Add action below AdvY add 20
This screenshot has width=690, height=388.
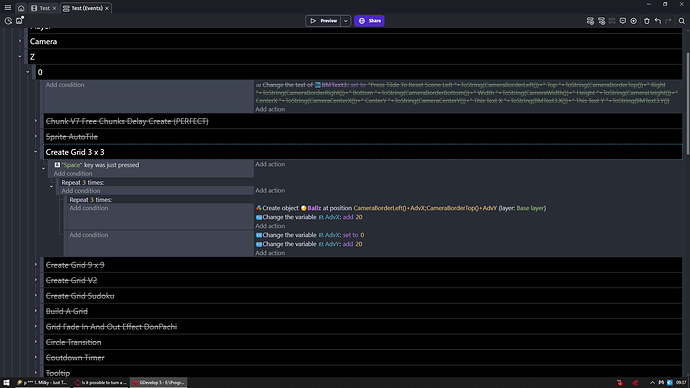coord(270,253)
